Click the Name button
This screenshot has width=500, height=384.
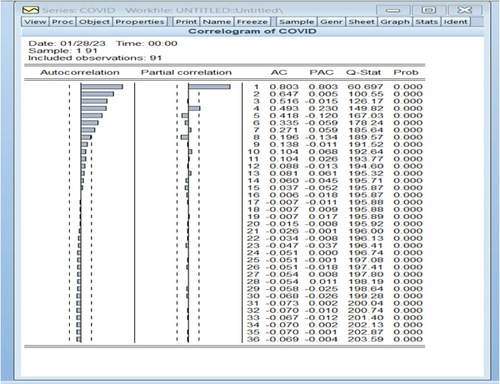click(x=217, y=22)
